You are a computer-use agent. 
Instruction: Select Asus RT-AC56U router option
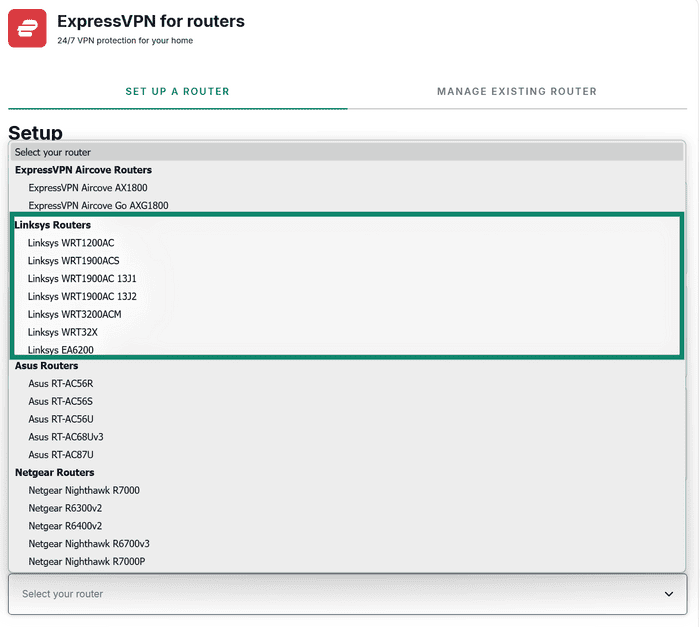(x=347, y=419)
